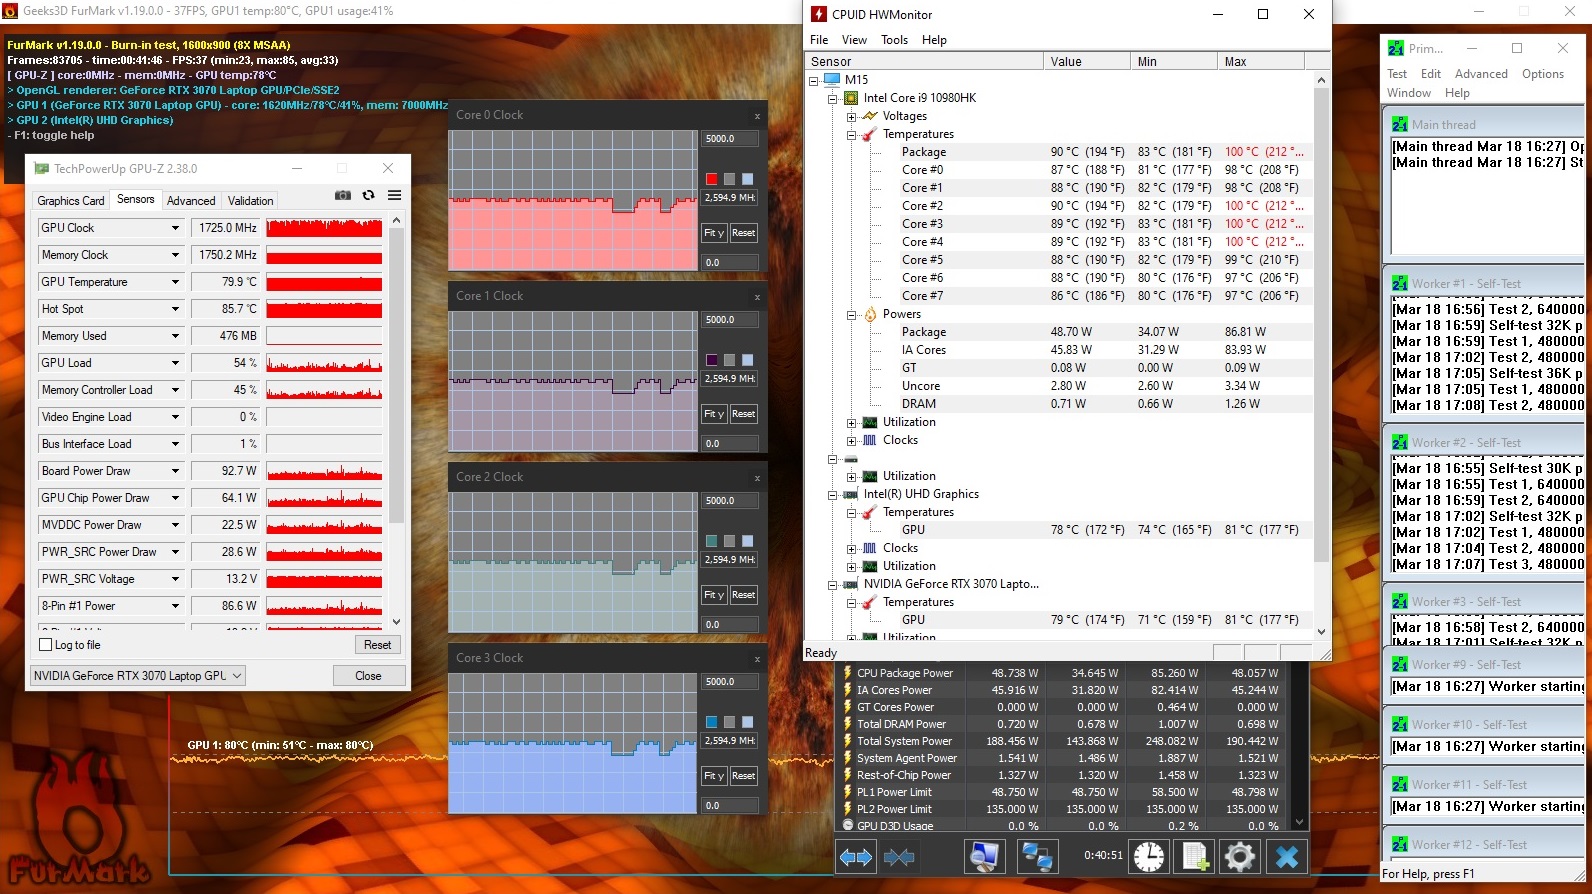Open the HWMonitor File menu

[x=819, y=40]
